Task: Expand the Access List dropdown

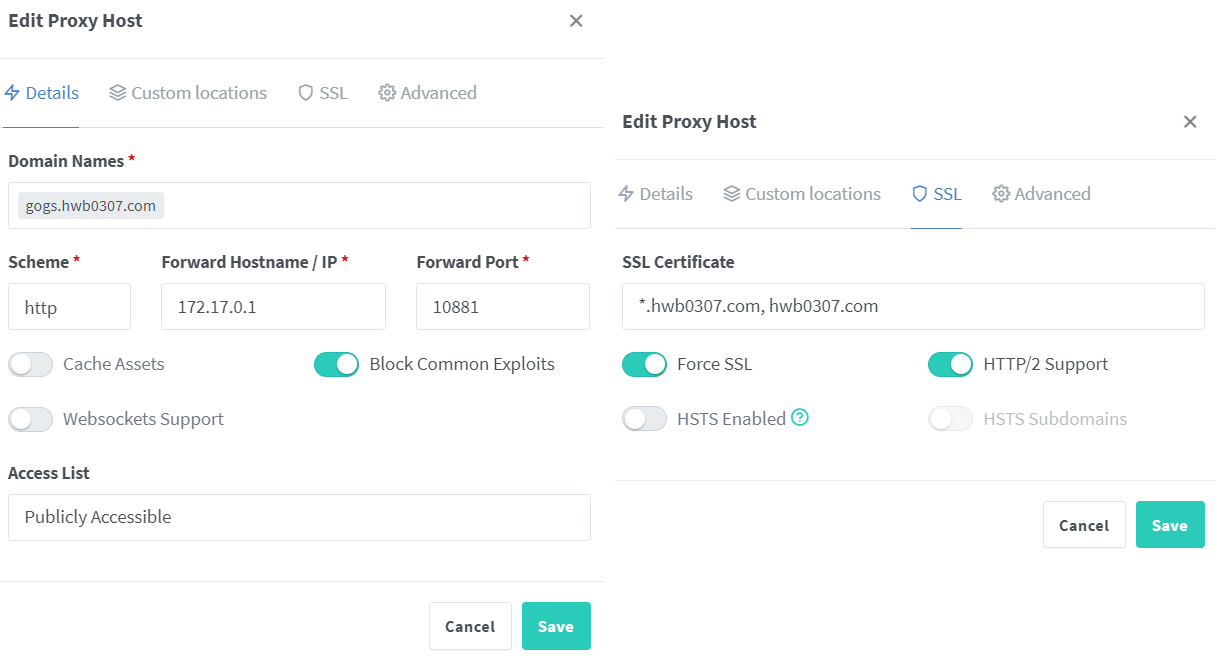Action: (x=299, y=517)
